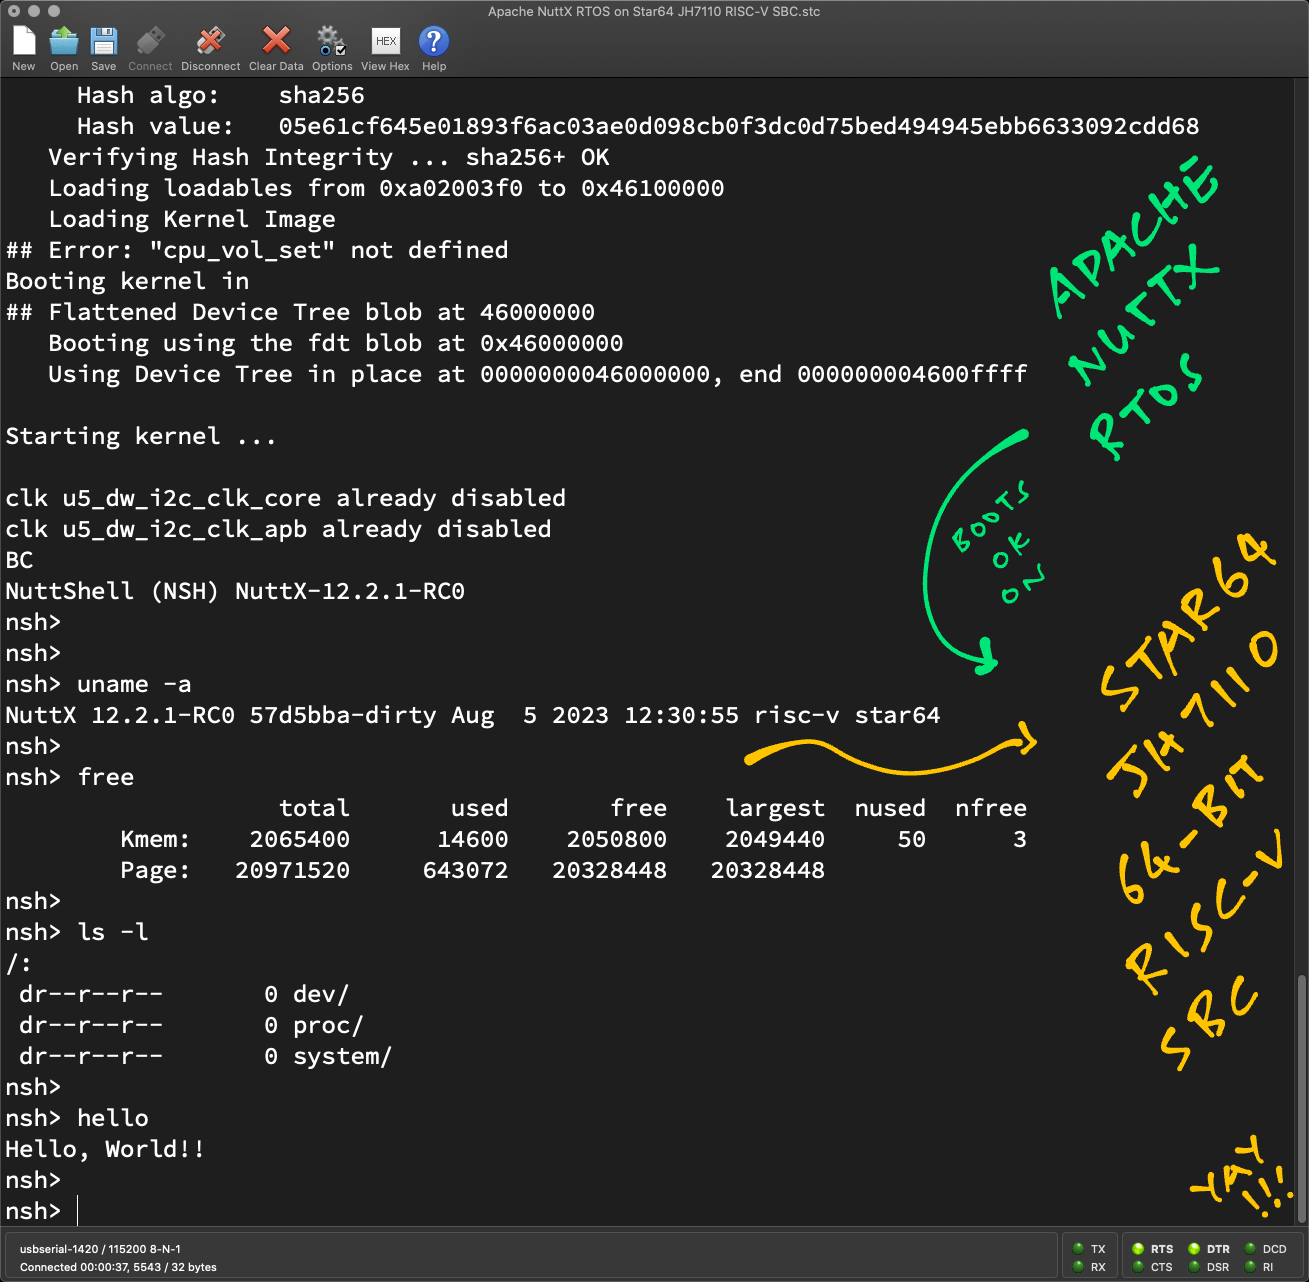The width and height of the screenshot is (1309, 1282).
Task: Switch to View Hex mode
Action: 385,41
